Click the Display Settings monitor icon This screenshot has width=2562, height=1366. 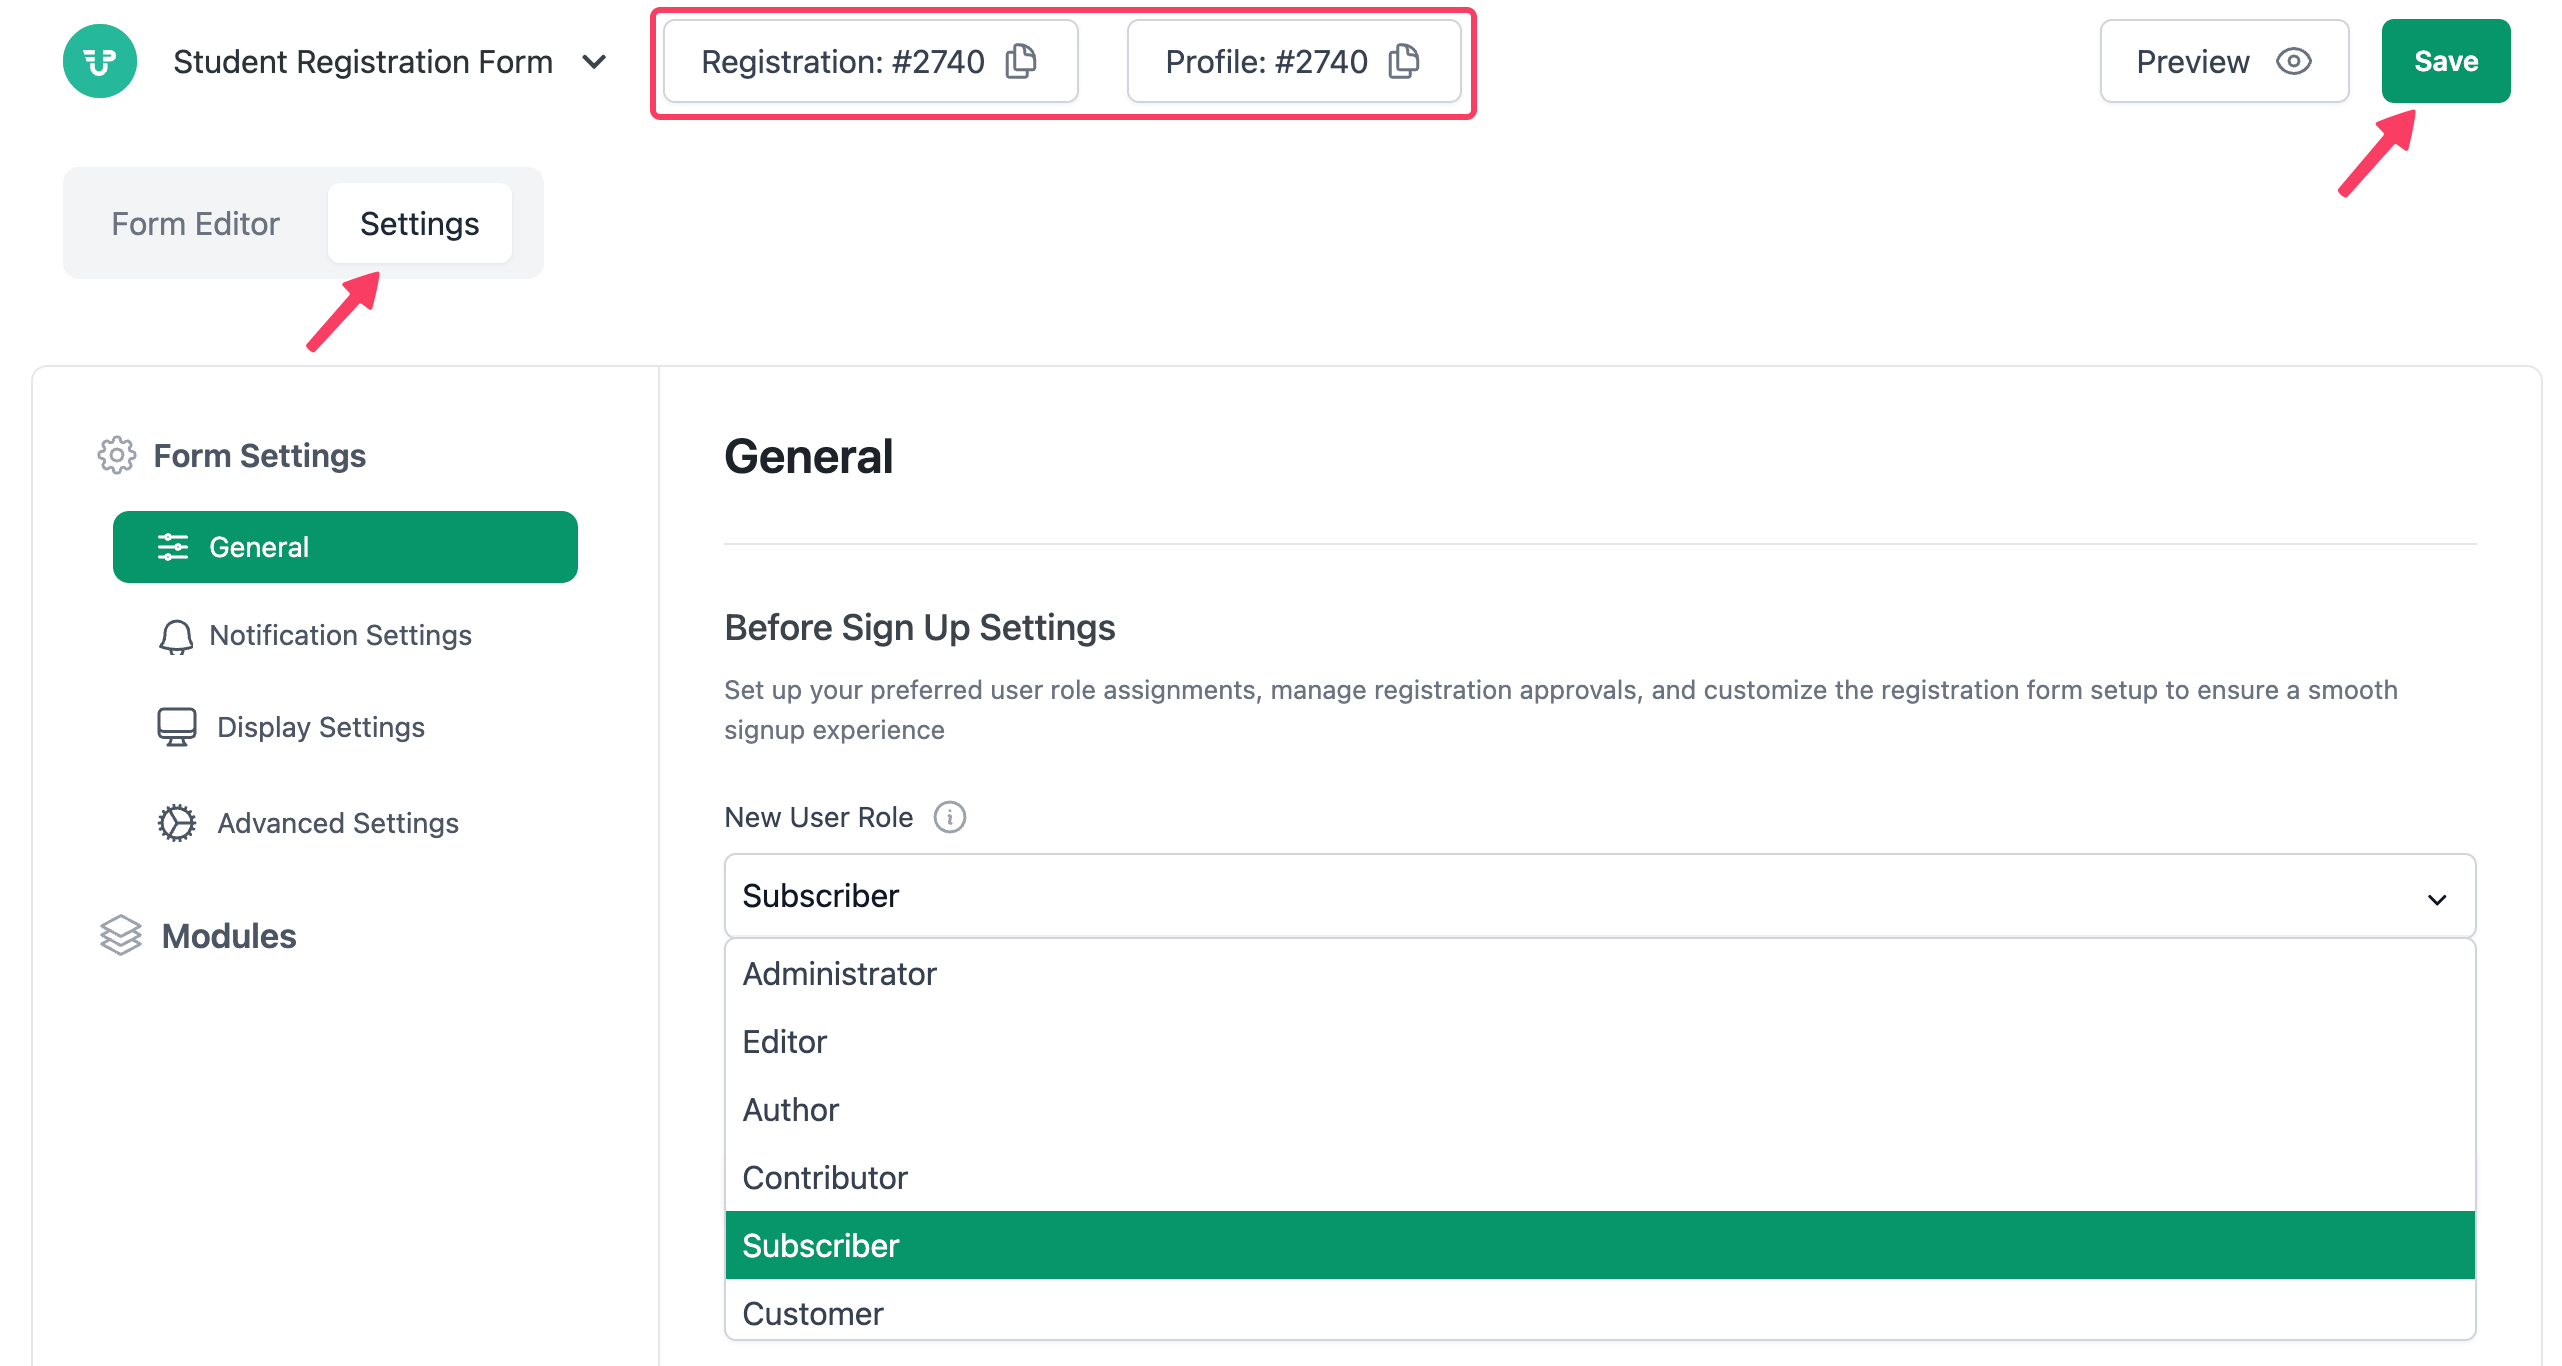(177, 727)
